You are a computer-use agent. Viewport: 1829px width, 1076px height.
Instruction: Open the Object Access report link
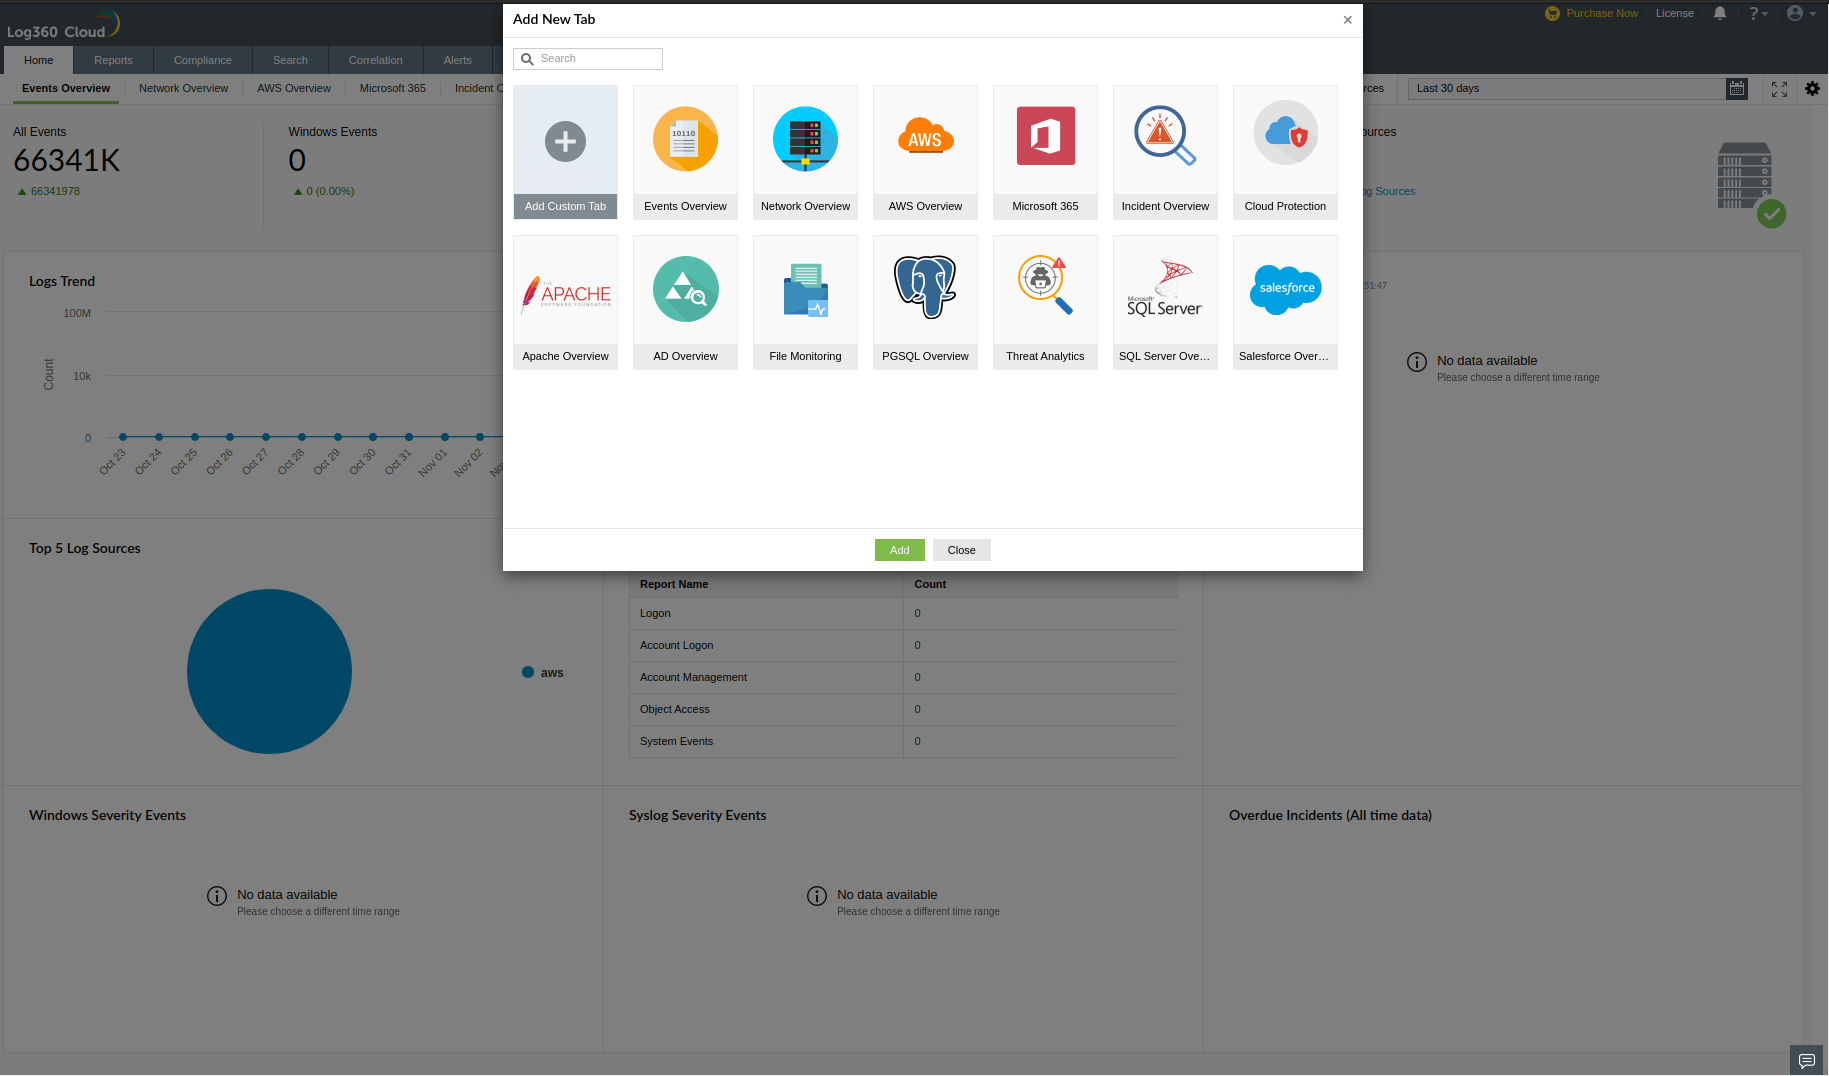pos(674,710)
